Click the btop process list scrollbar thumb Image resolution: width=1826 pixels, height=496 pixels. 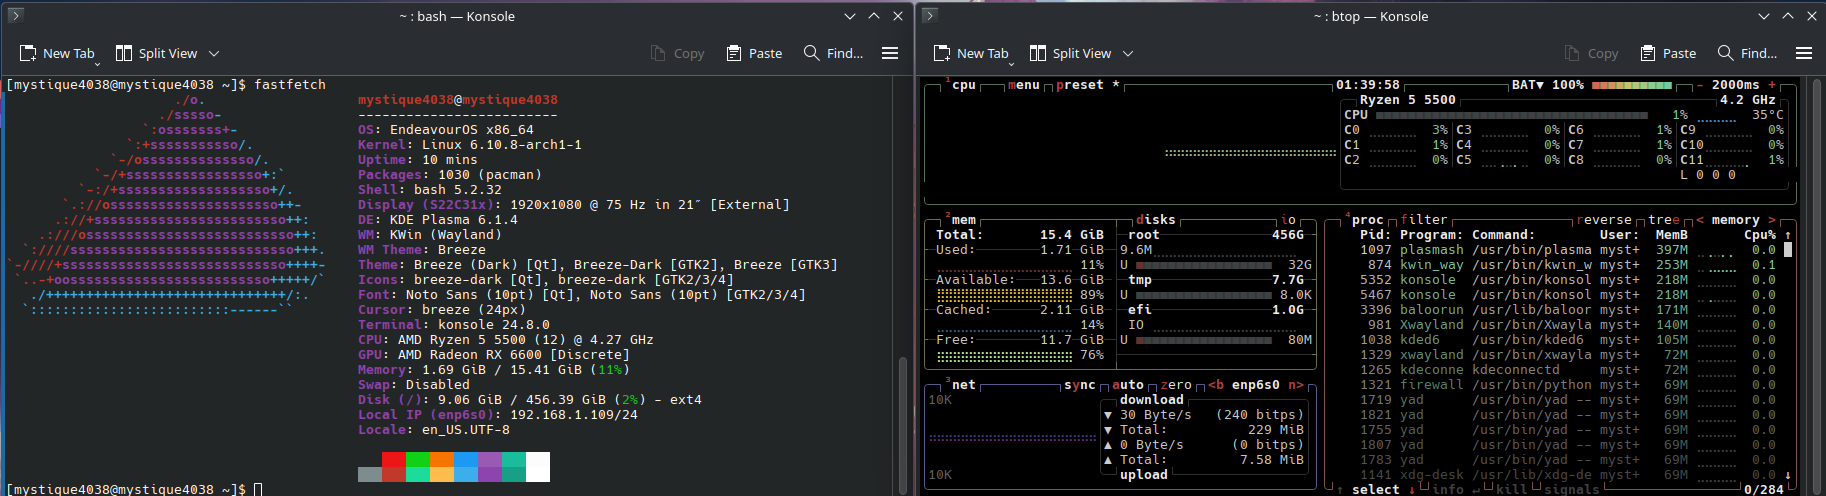1788,250
